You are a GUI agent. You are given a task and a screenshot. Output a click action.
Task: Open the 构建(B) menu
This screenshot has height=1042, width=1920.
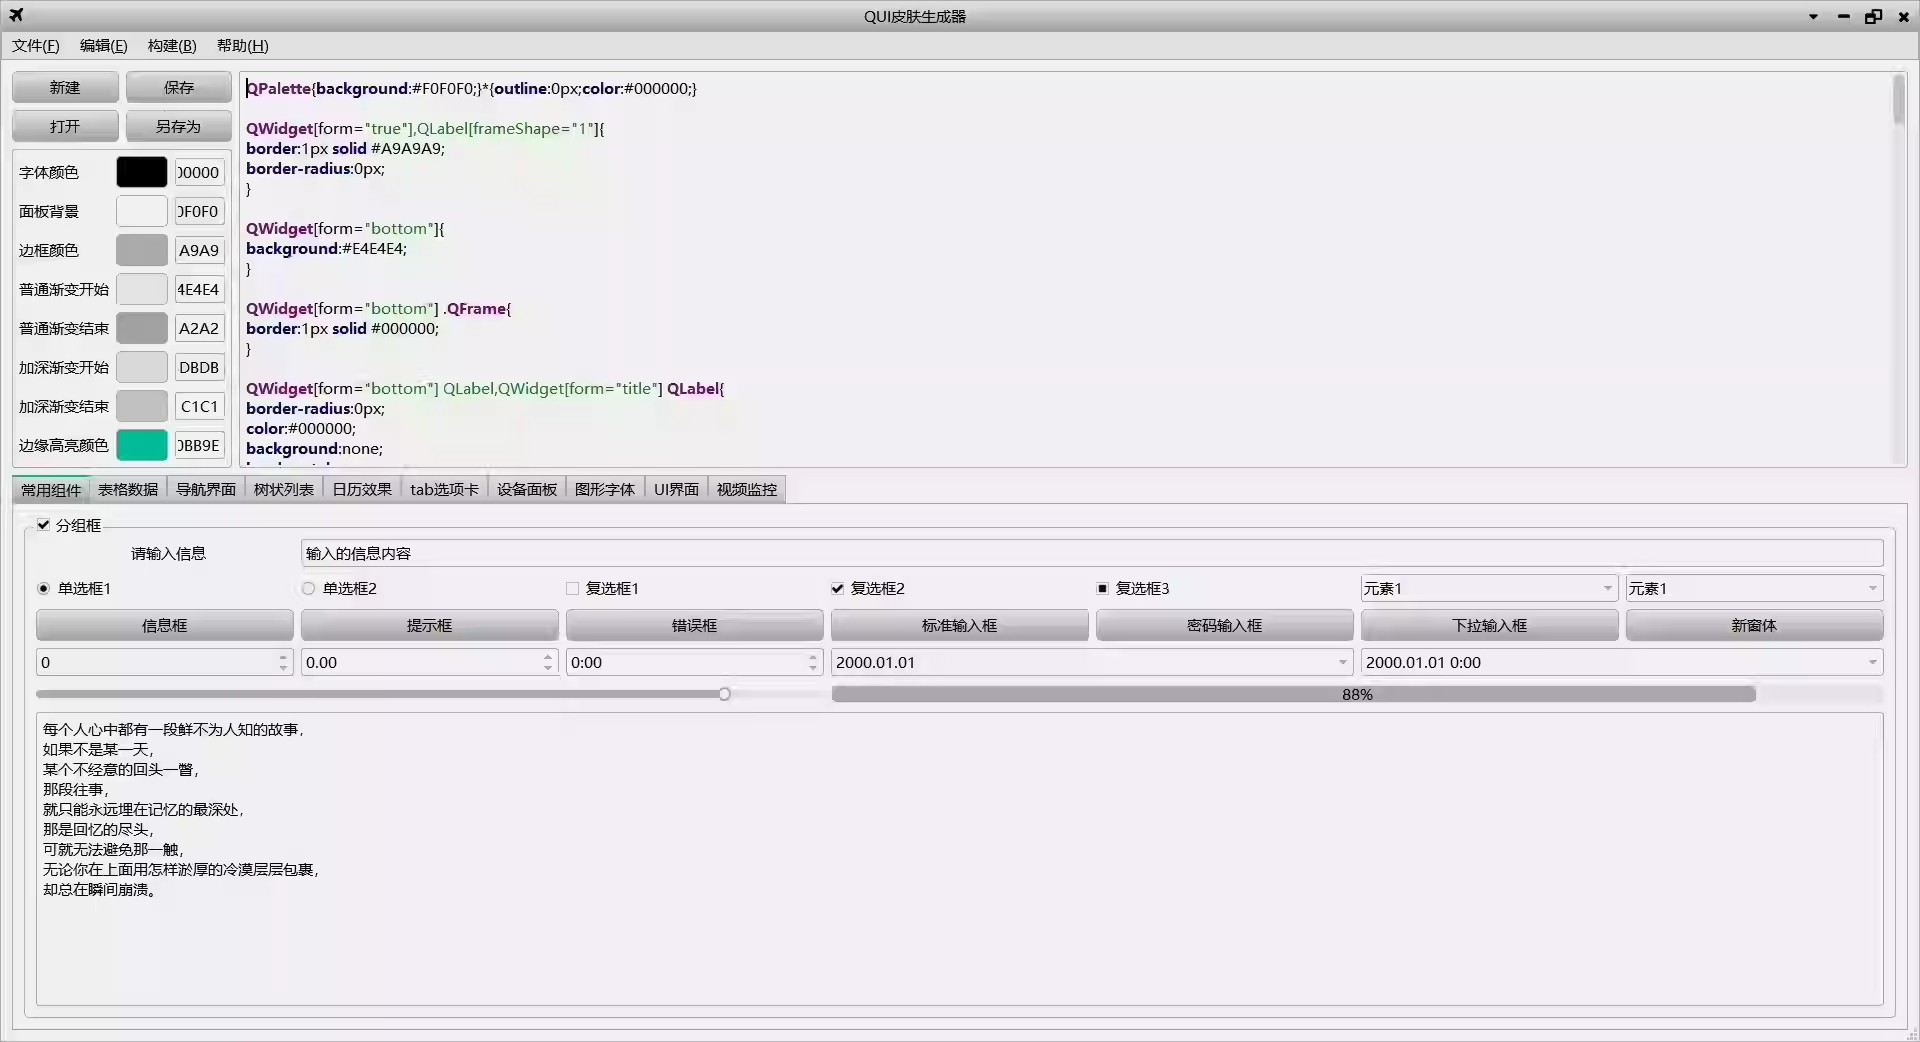(172, 46)
